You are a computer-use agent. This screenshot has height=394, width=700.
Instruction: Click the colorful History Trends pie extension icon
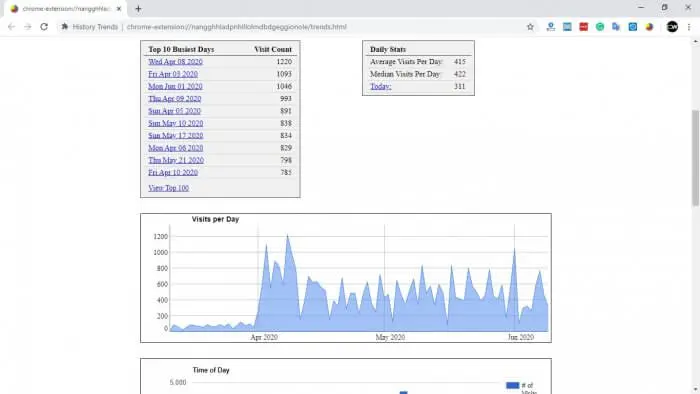coord(649,27)
